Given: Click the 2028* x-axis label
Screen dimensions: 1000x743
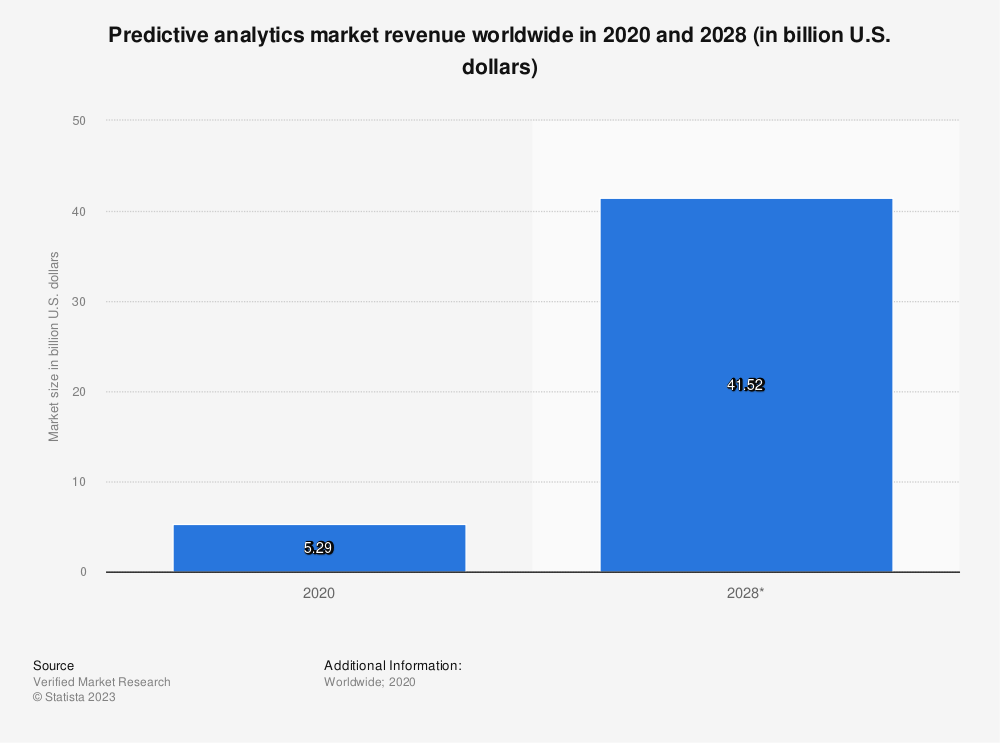Looking at the screenshot, I should click(745, 593).
